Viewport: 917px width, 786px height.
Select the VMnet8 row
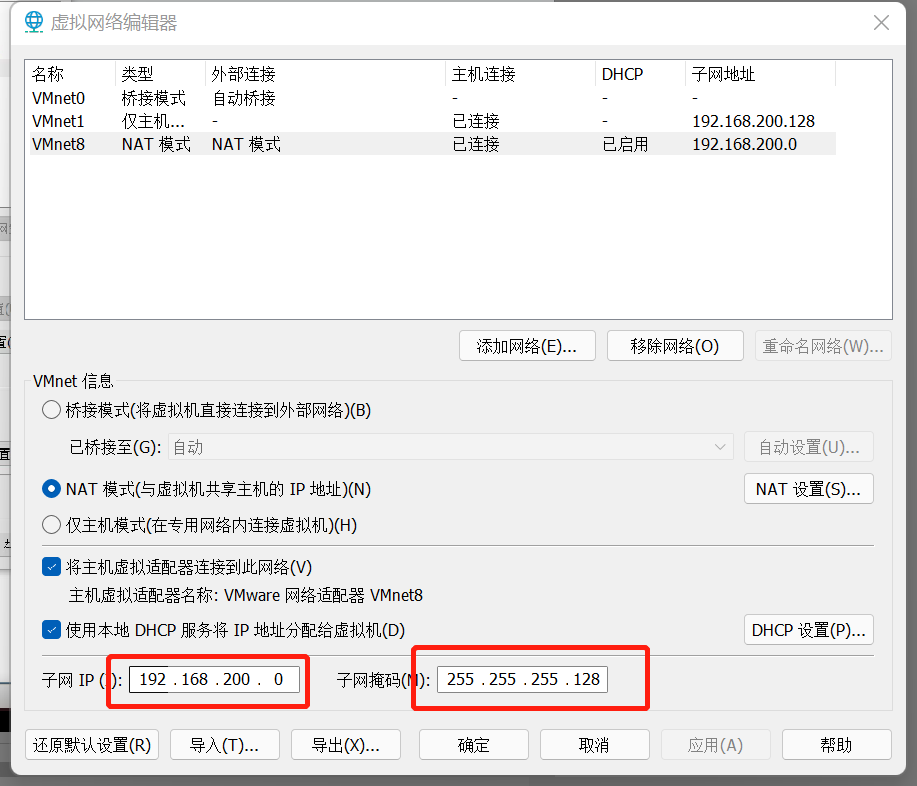(x=433, y=144)
